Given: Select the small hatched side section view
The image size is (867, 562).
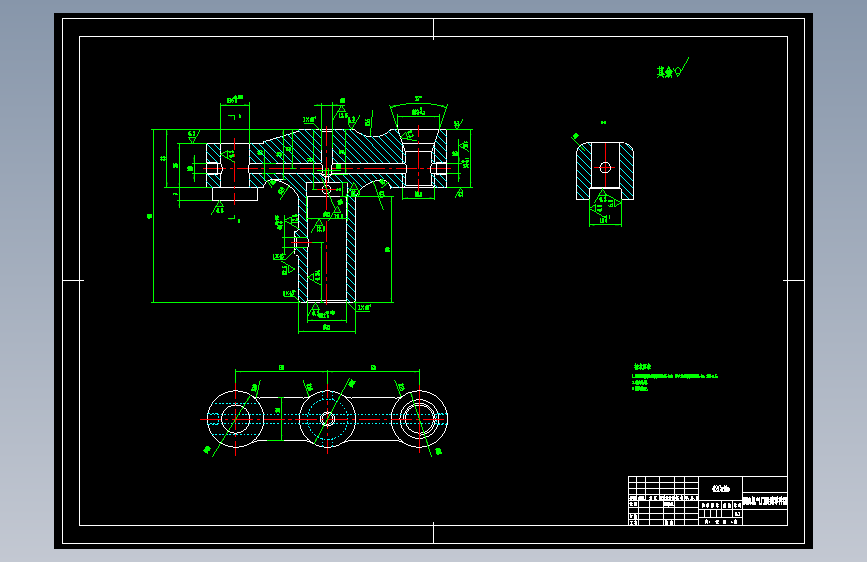Looking at the screenshot, I should [605, 171].
